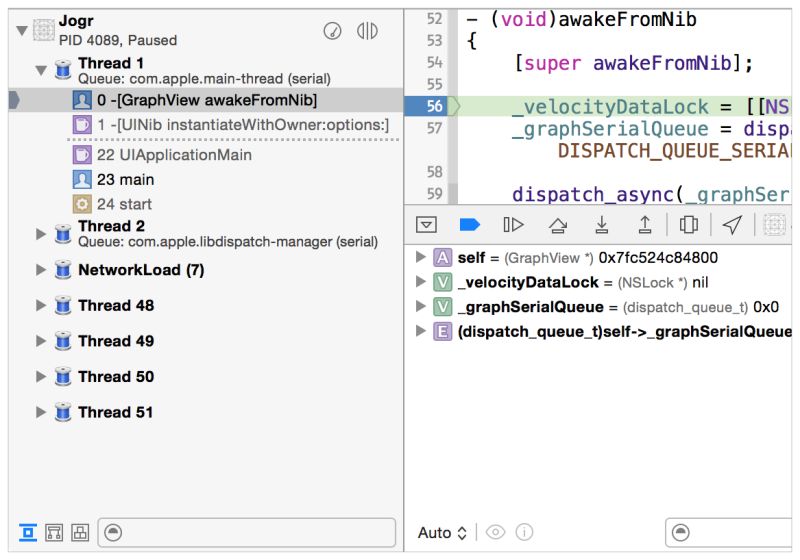Open the Simulate Location button

tap(732, 224)
